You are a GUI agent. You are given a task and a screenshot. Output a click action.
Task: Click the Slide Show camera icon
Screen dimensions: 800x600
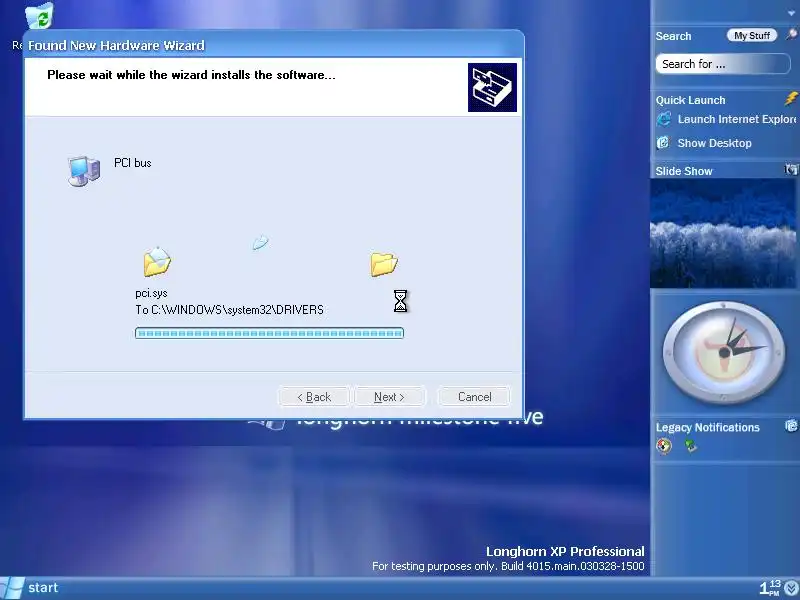791,169
